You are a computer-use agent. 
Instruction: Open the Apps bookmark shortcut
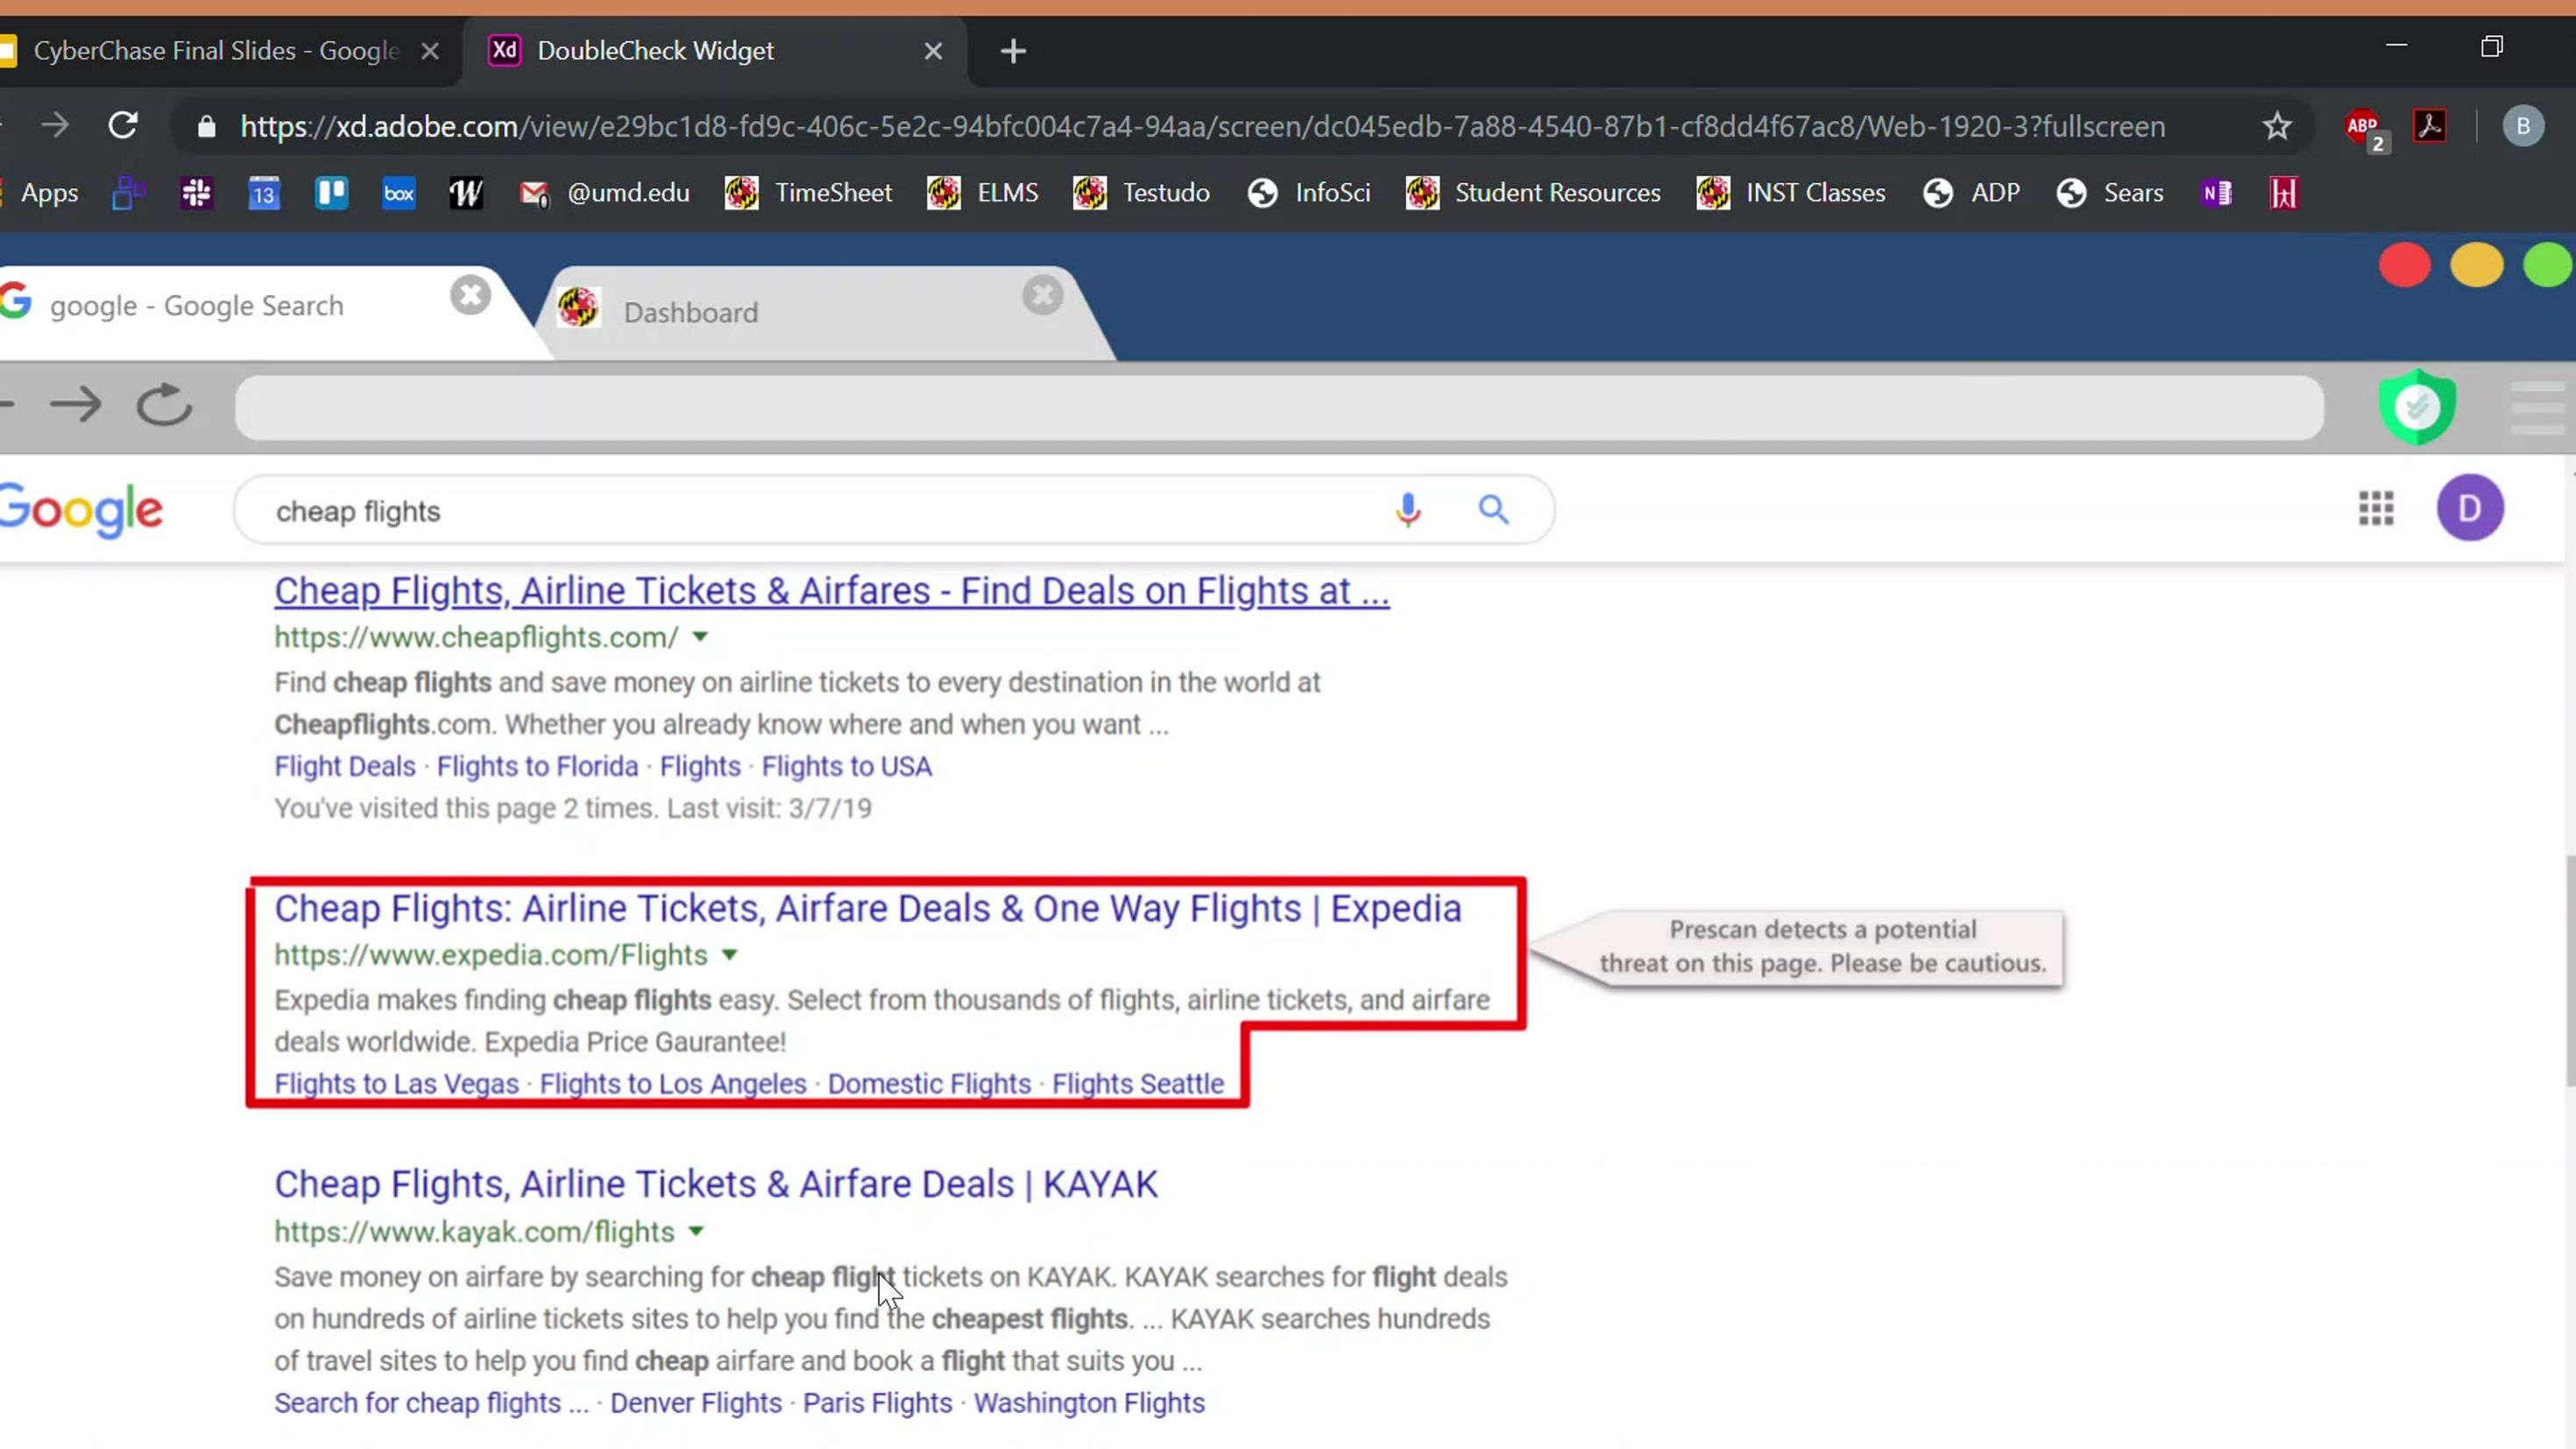click(49, 193)
